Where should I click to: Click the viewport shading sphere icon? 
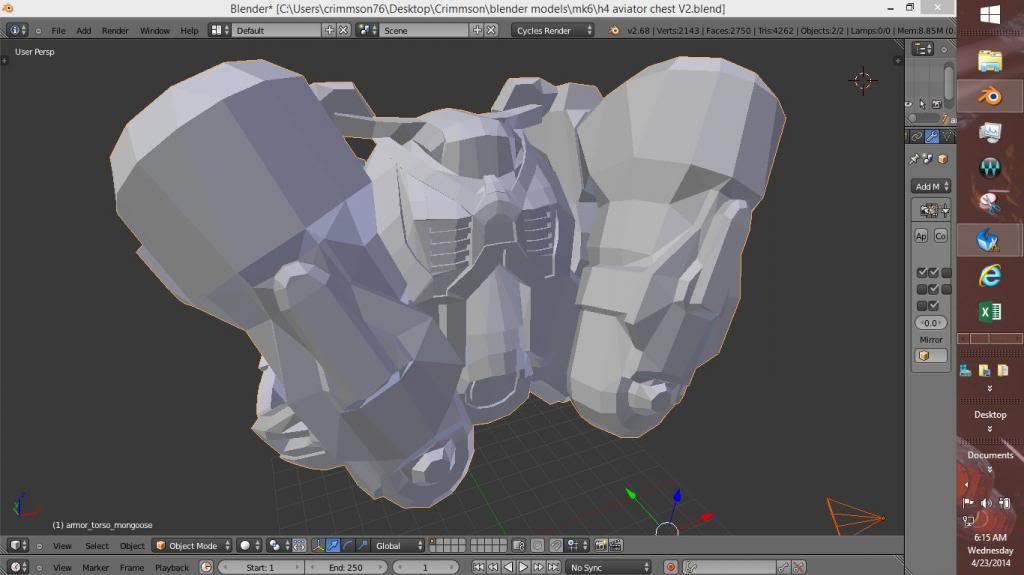pos(246,546)
